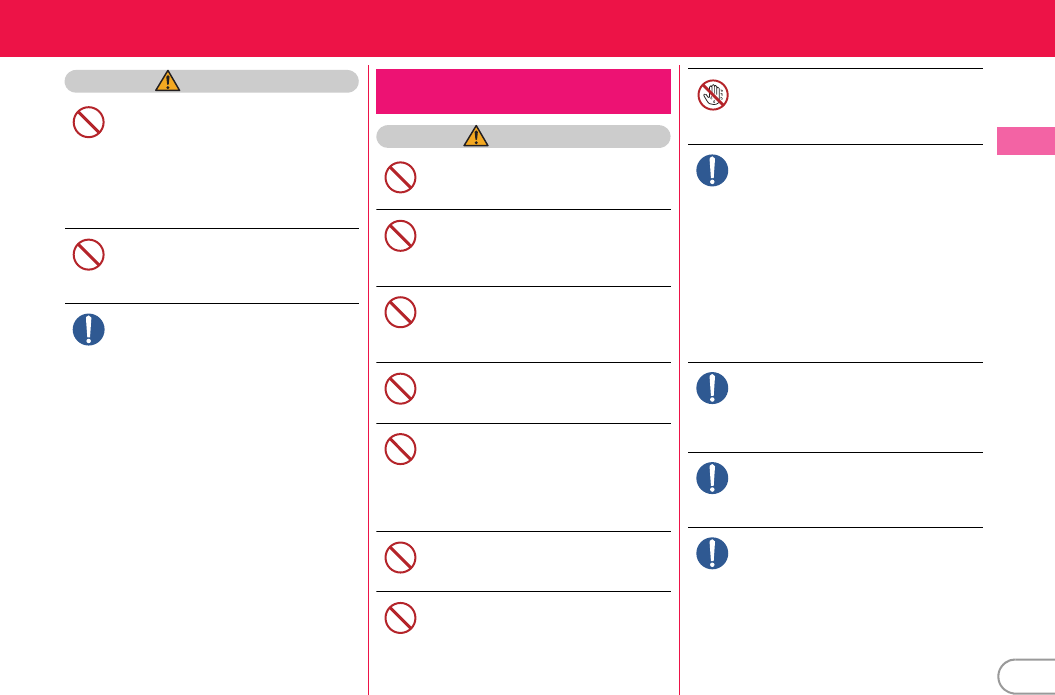The image size is (1055, 695).
Task: Click the topmost prohibition icon in left column
Action: pos(88,122)
